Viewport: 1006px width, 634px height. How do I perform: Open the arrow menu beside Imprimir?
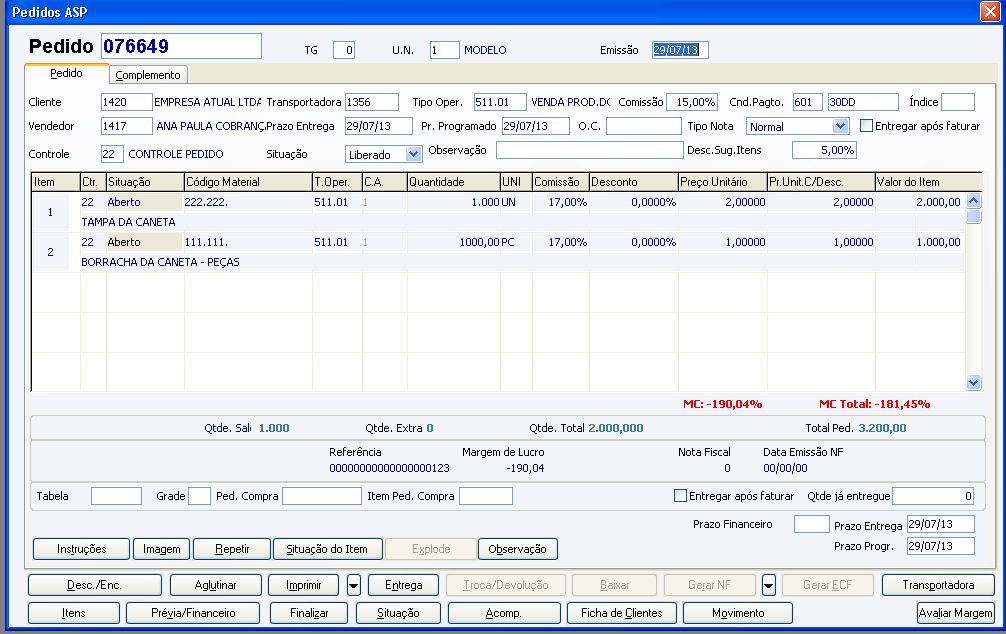[354, 585]
